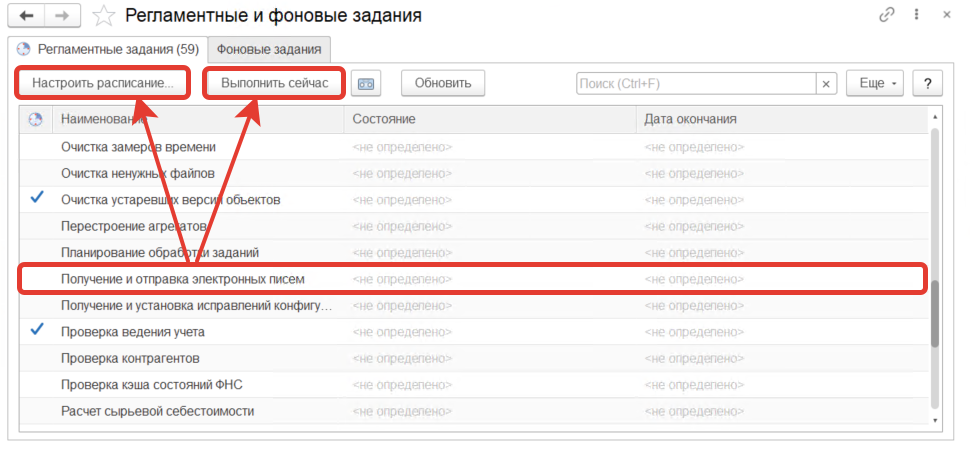This screenshot has width=970, height=450.
Task: Open help with the question mark button
Action: [928, 83]
